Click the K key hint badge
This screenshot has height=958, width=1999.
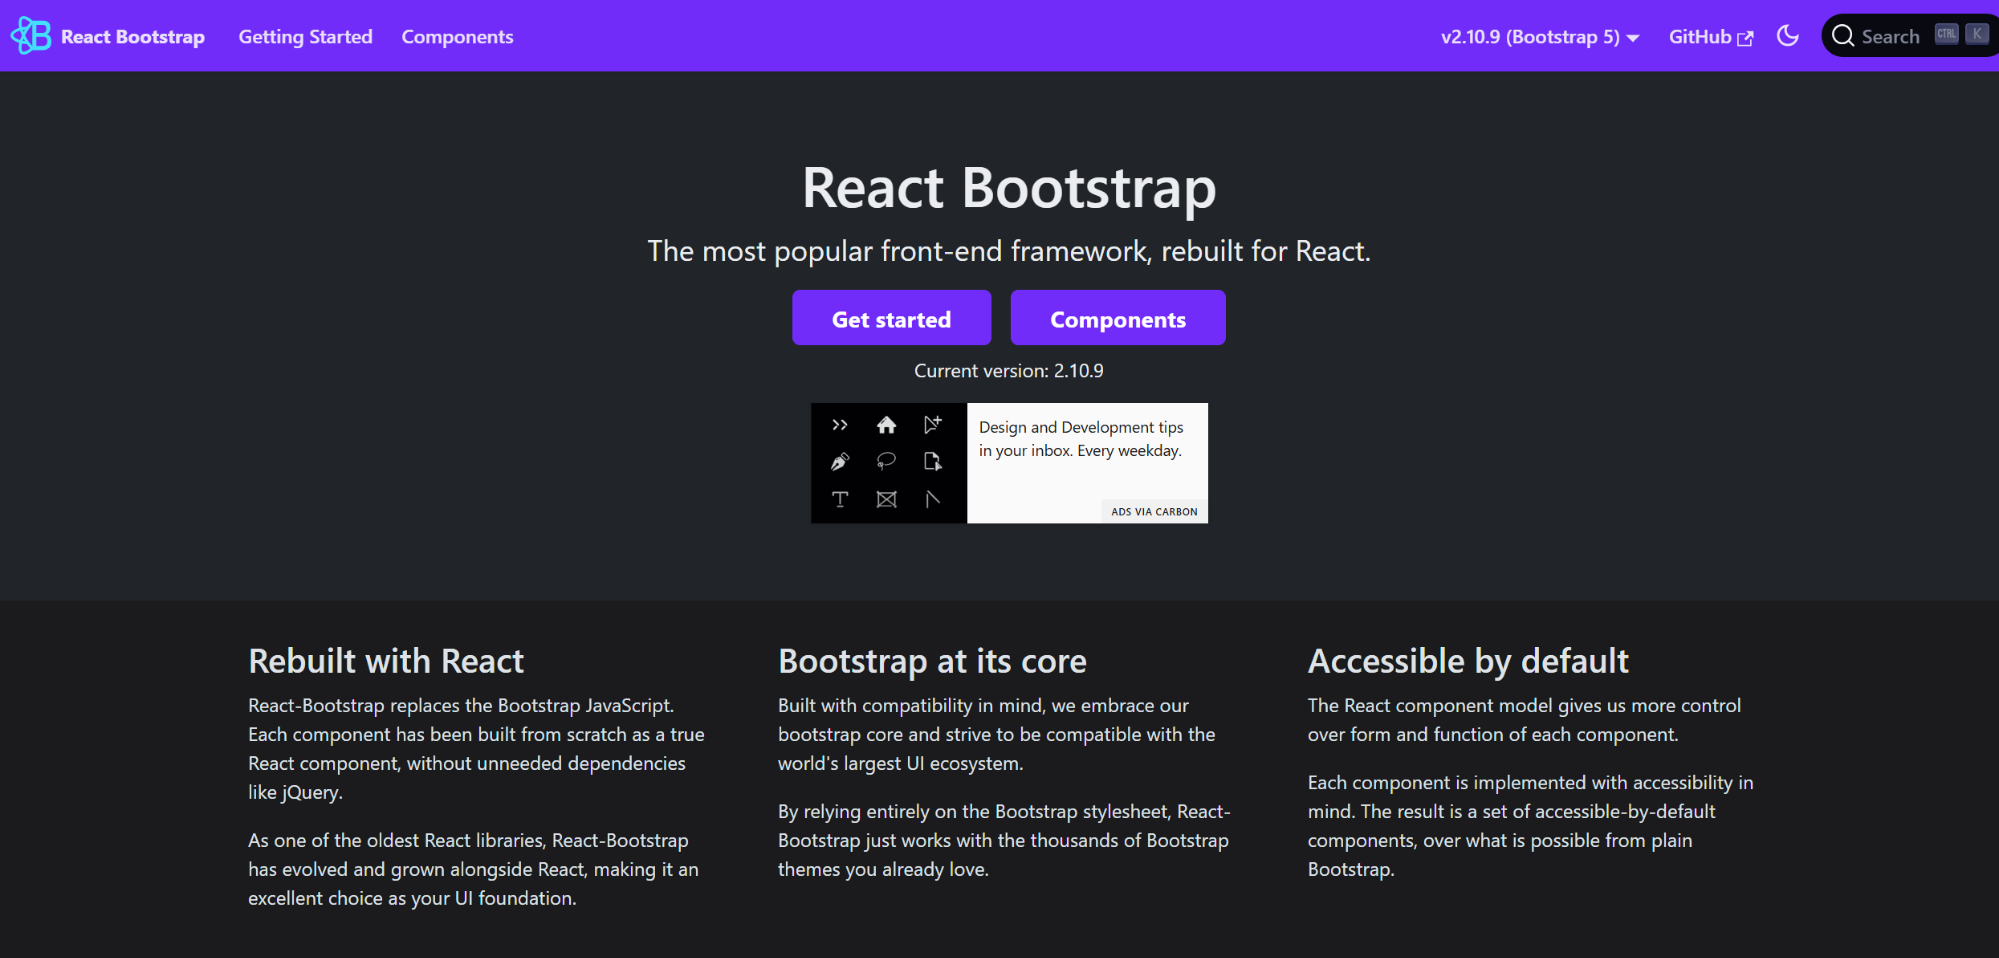click(1977, 34)
